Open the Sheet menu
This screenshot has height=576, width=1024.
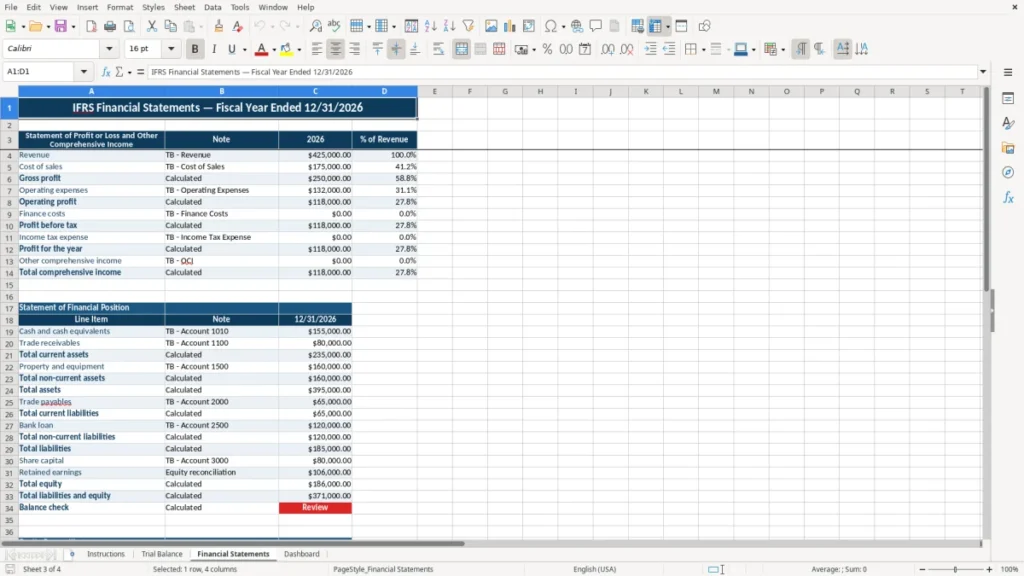click(x=184, y=7)
